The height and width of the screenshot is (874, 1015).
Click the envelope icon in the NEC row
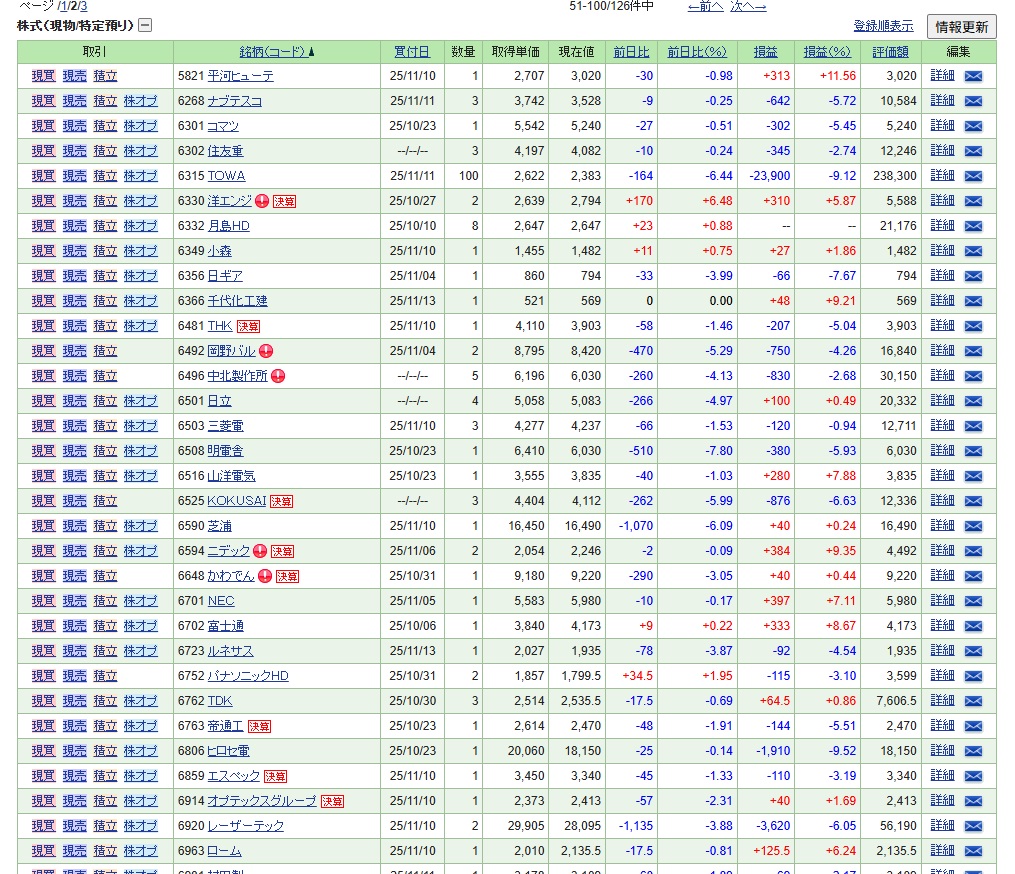click(973, 601)
